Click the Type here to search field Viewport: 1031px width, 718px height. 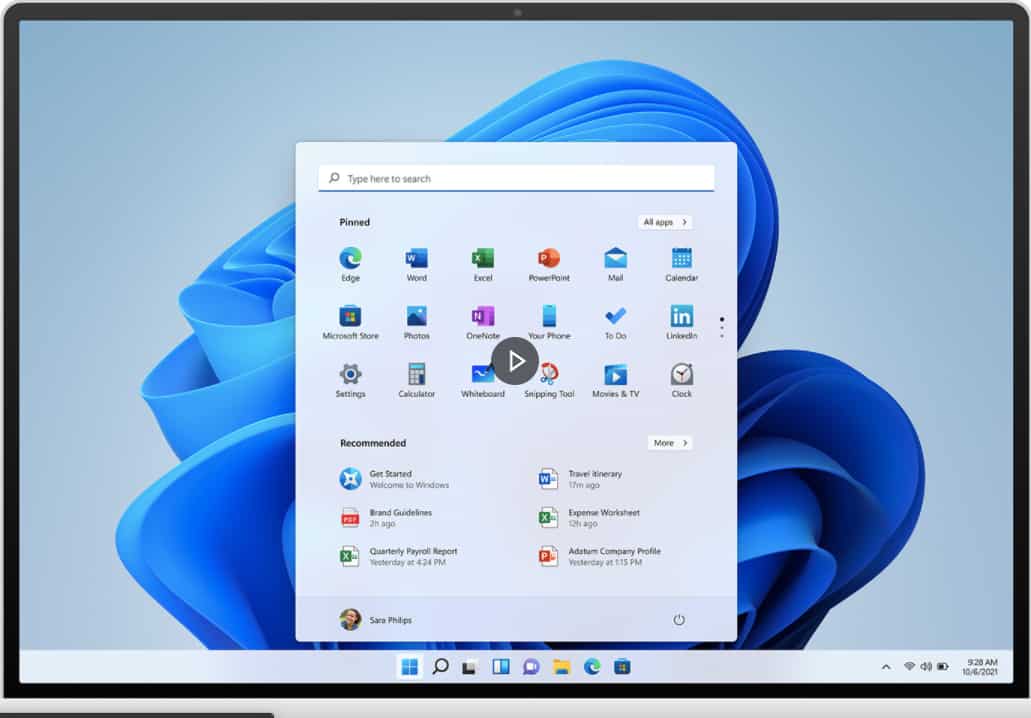[x=516, y=179]
